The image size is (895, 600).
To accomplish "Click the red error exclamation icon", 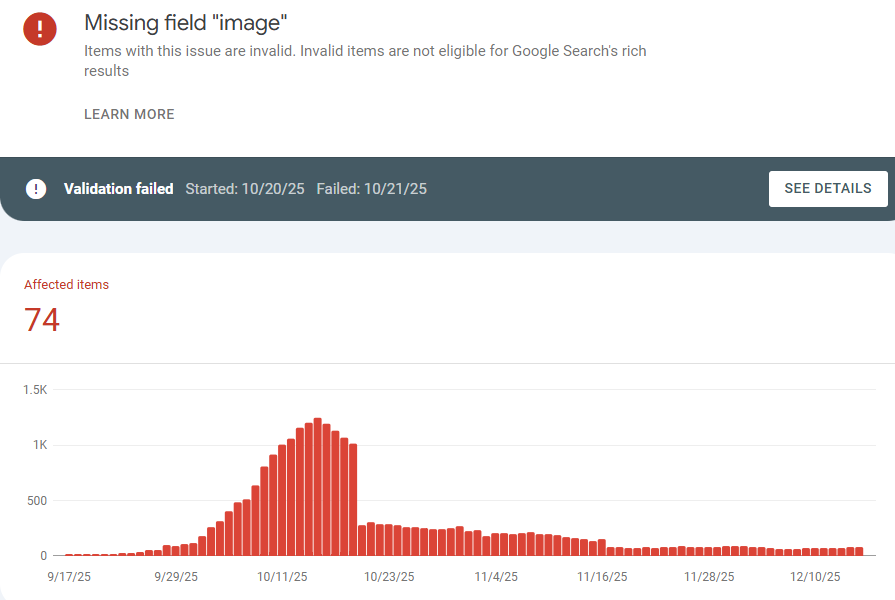I will tap(40, 28).
